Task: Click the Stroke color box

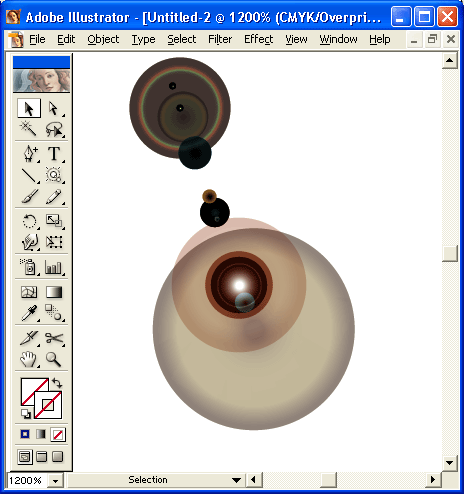Action: [48, 405]
